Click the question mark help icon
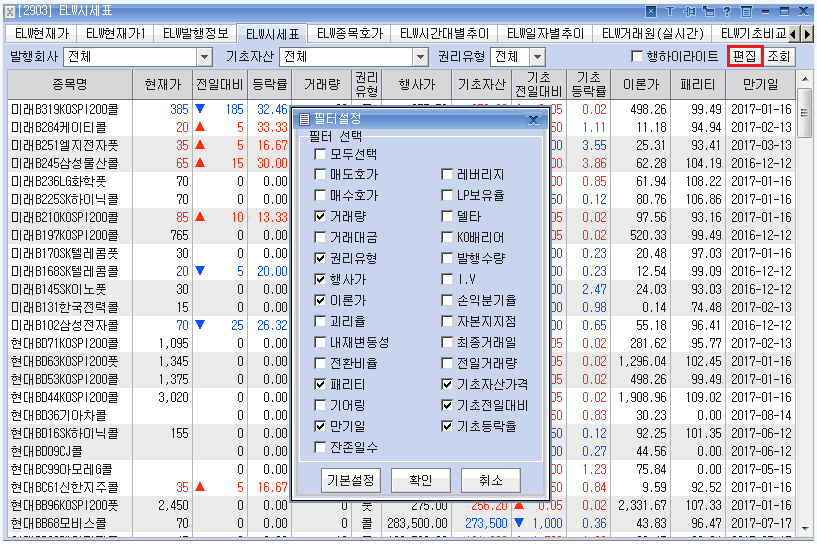This screenshot has height=544, width=817. pyautogui.click(x=727, y=11)
